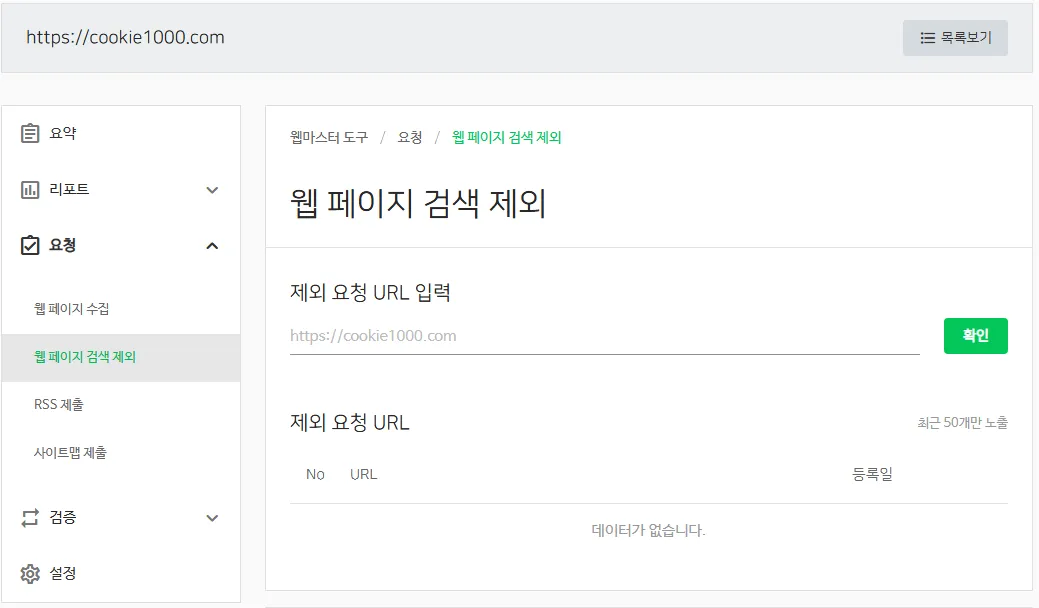Screen dimensions: 1039x608
Task: Expand the 리포트 section chevron
Action: coord(212,189)
